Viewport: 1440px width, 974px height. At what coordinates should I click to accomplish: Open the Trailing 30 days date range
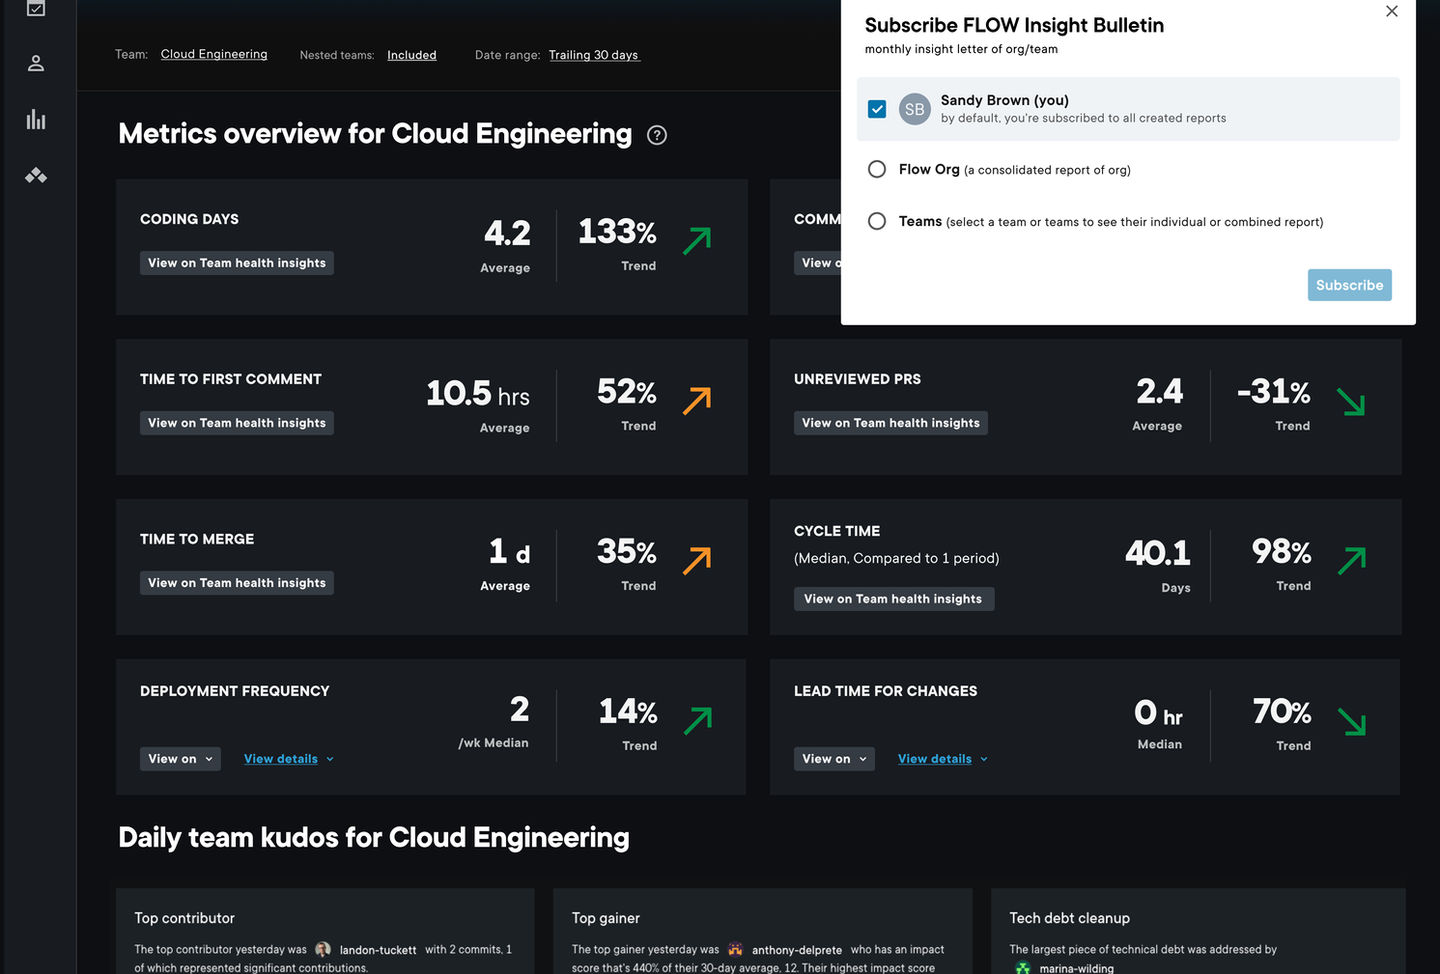pyautogui.click(x=594, y=55)
